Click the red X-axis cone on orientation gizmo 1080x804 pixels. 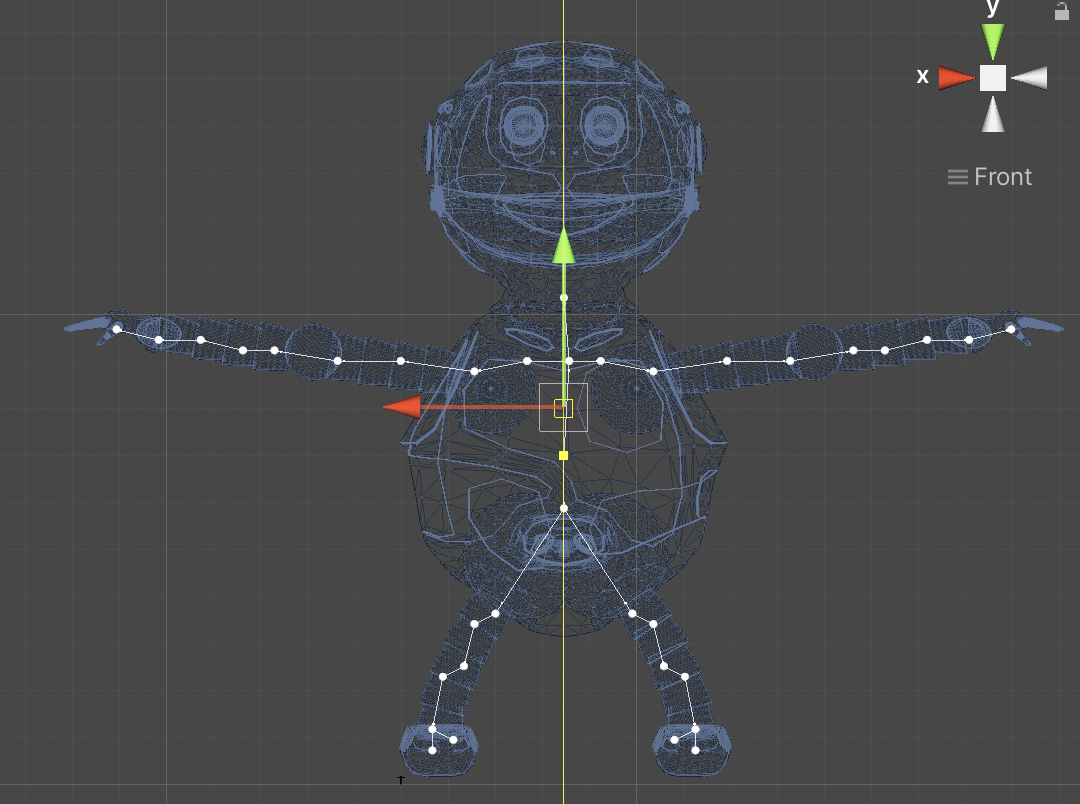(x=957, y=78)
